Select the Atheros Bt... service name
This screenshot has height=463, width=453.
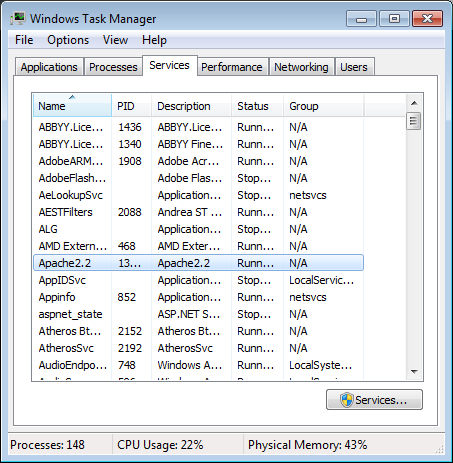pyautogui.click(x=70, y=331)
